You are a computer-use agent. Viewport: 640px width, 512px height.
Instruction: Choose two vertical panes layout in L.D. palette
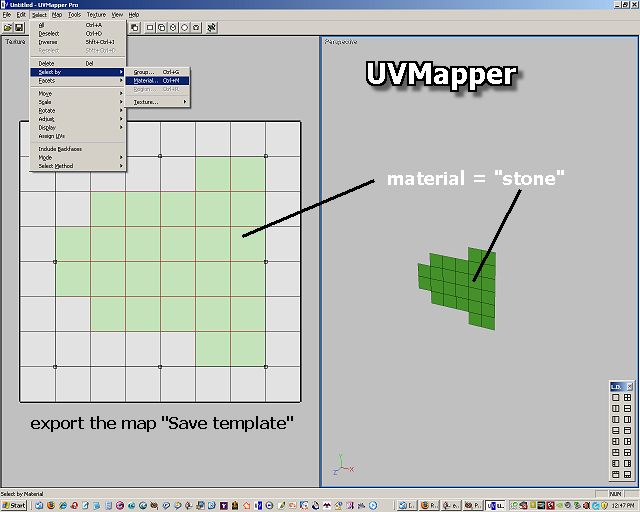tap(616, 408)
